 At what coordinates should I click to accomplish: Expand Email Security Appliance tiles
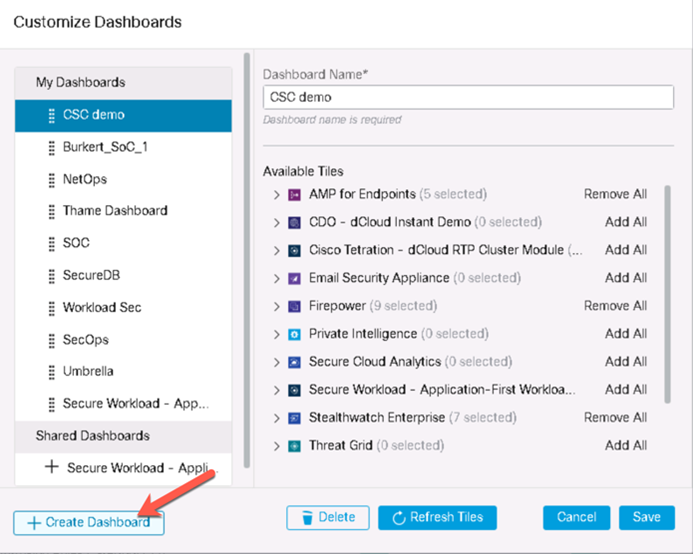click(277, 279)
